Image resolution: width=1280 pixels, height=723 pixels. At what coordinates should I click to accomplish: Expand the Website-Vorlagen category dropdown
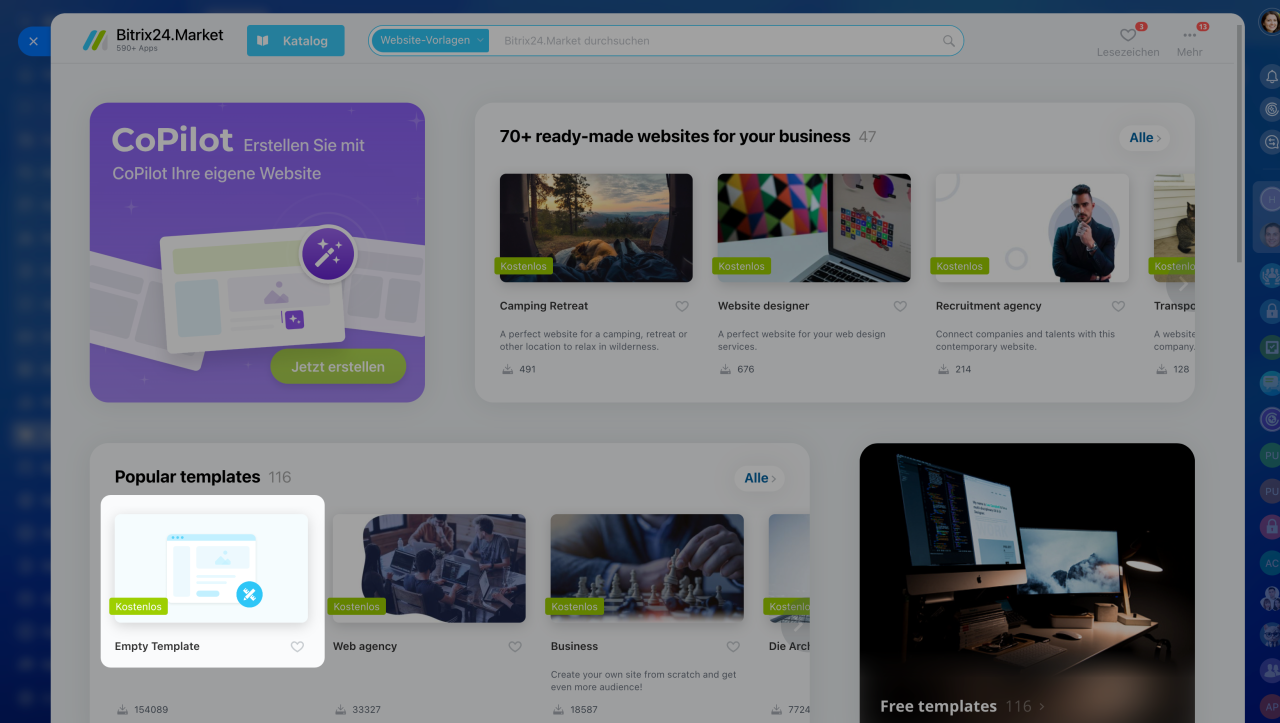431,41
